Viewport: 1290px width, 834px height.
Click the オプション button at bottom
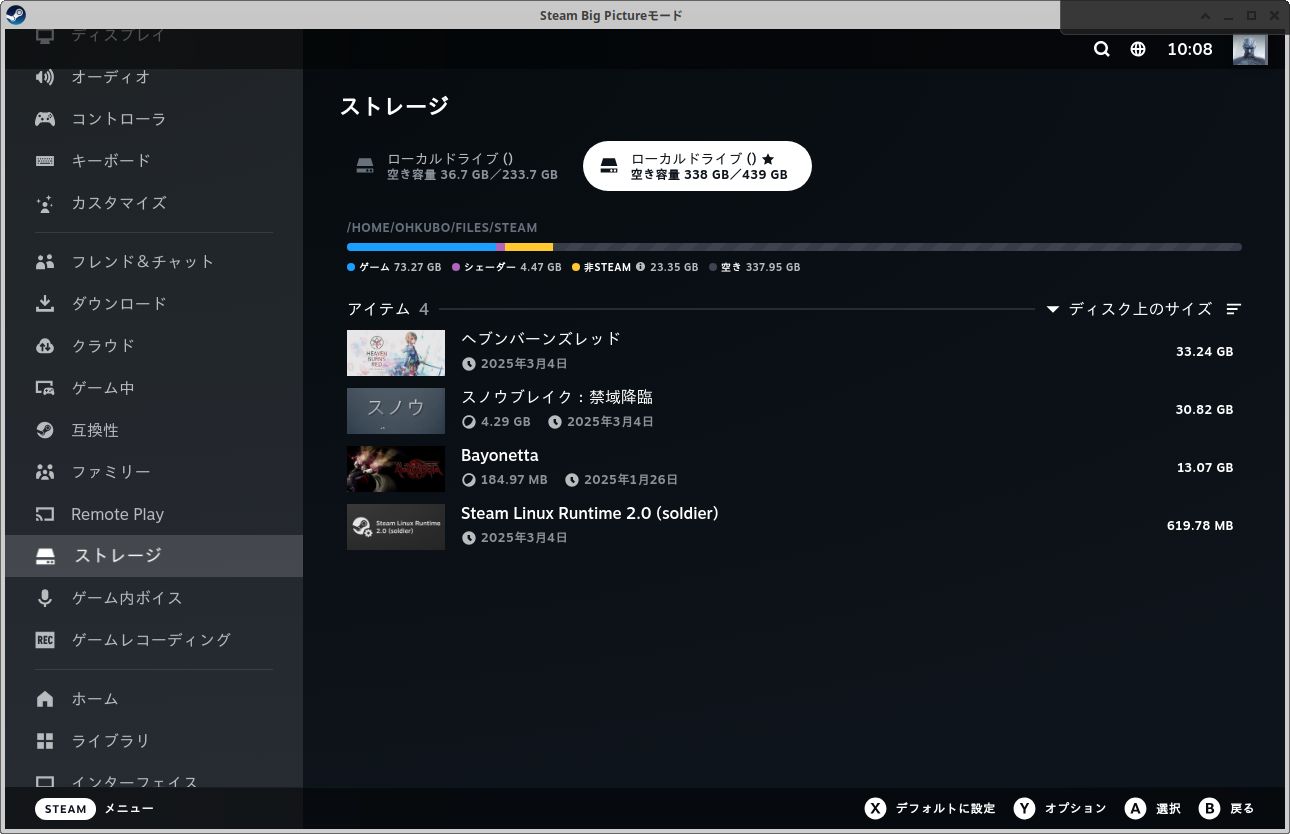[1060, 808]
